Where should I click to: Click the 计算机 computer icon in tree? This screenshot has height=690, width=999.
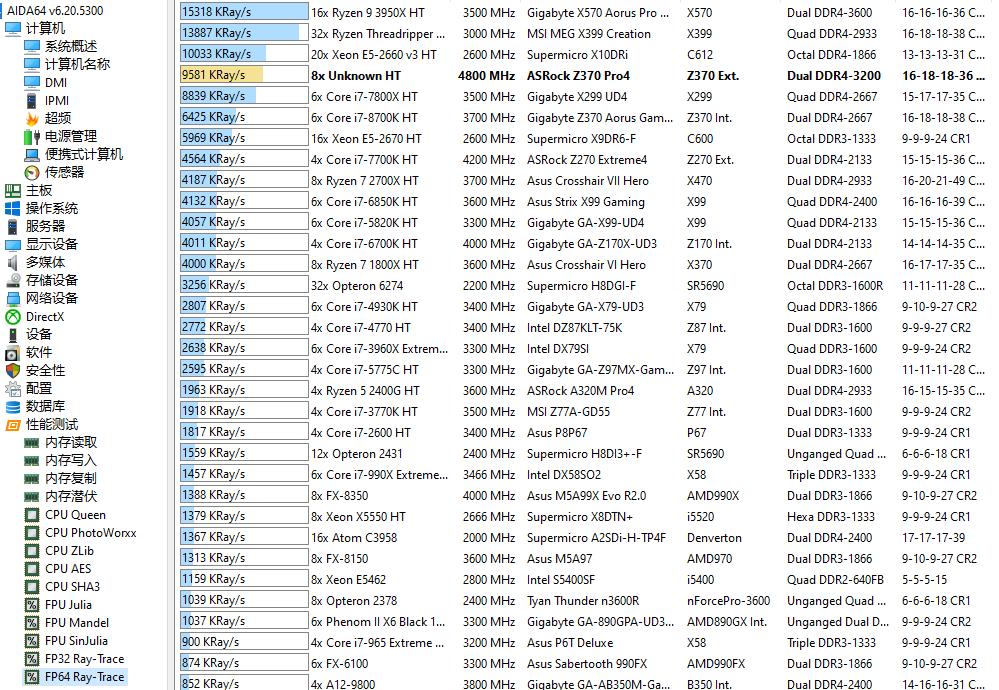13,29
